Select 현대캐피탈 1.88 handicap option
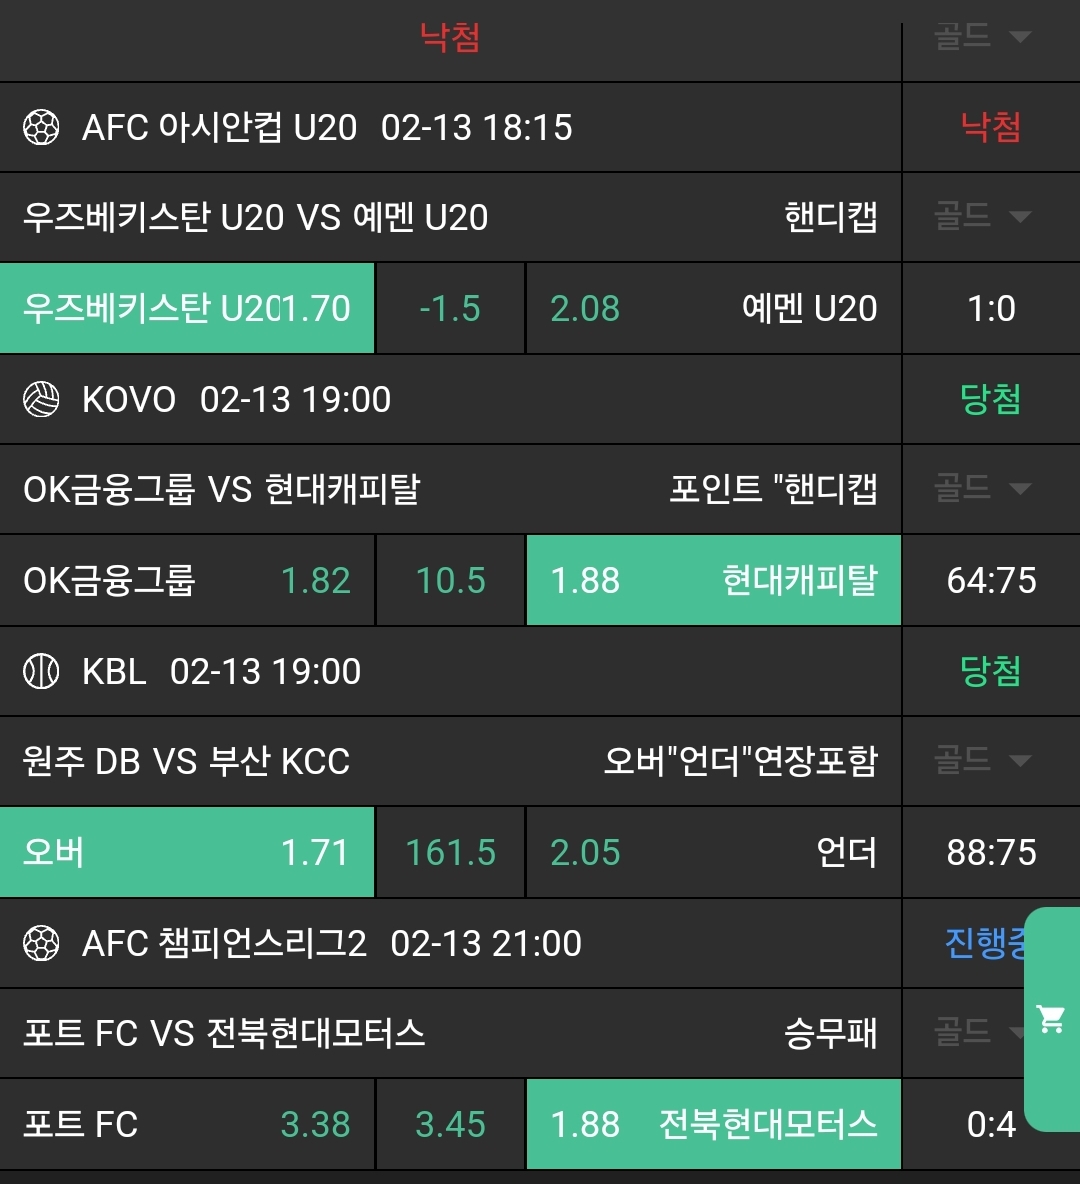Image resolution: width=1080 pixels, height=1184 pixels. tap(713, 580)
